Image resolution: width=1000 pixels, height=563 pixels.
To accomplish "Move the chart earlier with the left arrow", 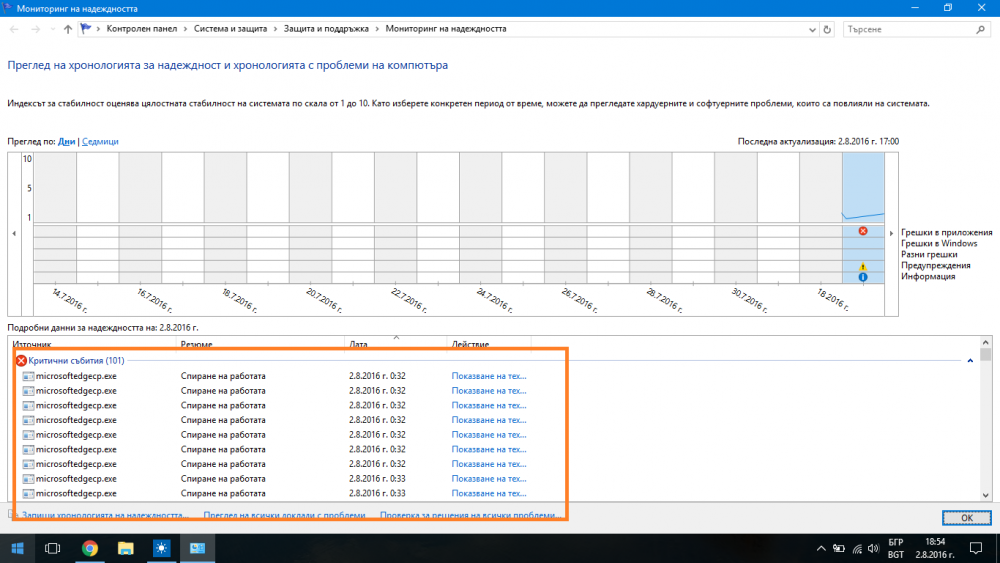I will [x=14, y=233].
